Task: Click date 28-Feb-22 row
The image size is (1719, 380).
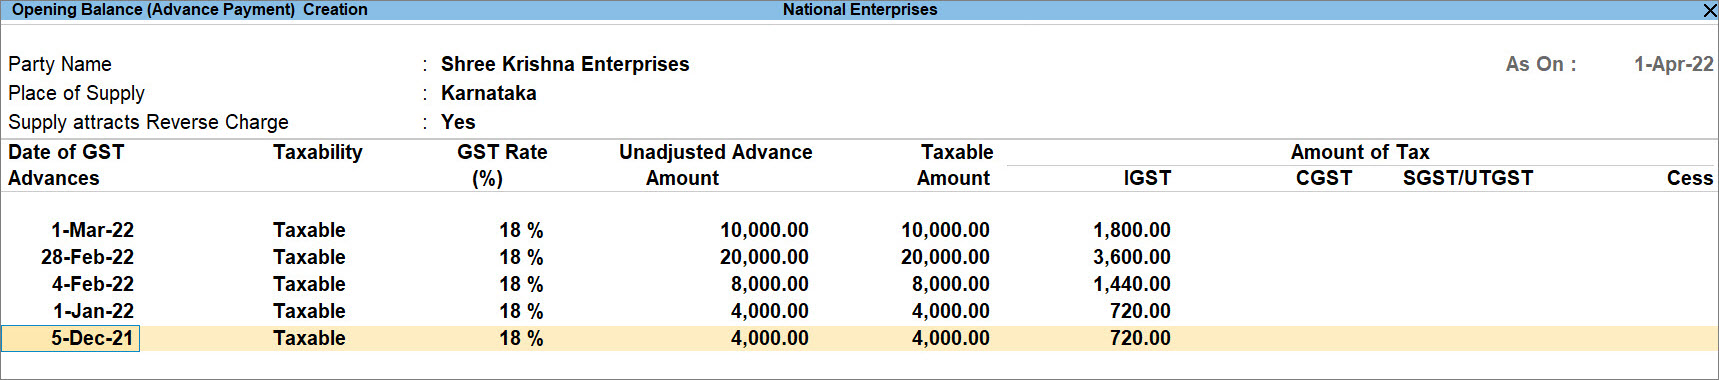Action: tap(87, 257)
